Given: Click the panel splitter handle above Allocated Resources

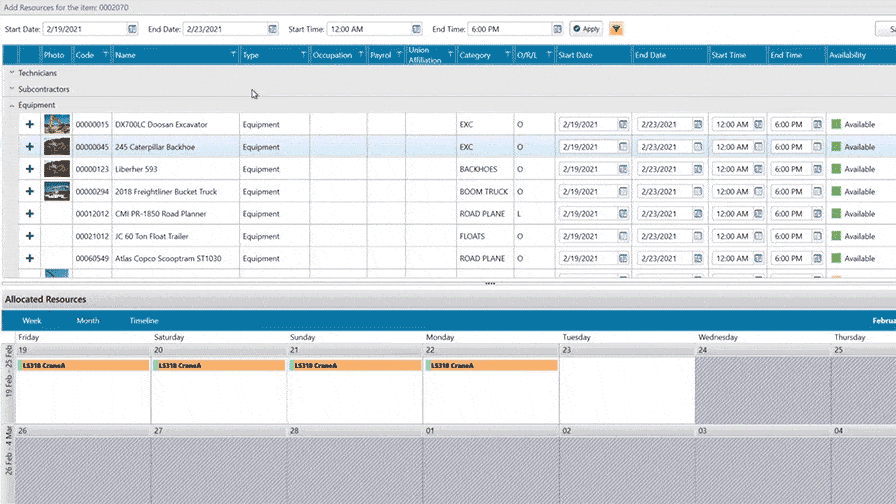Looking at the screenshot, I should tap(490, 283).
